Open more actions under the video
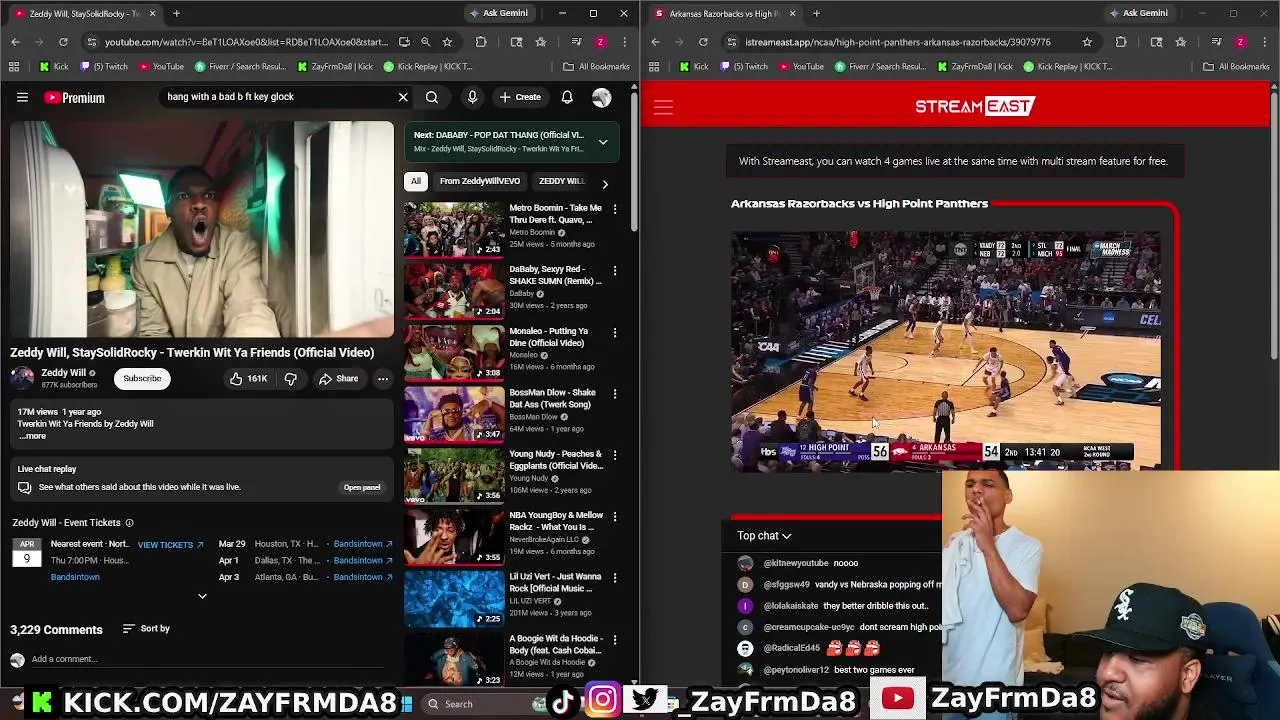Screen dimensions: 1280x720 point(383,379)
